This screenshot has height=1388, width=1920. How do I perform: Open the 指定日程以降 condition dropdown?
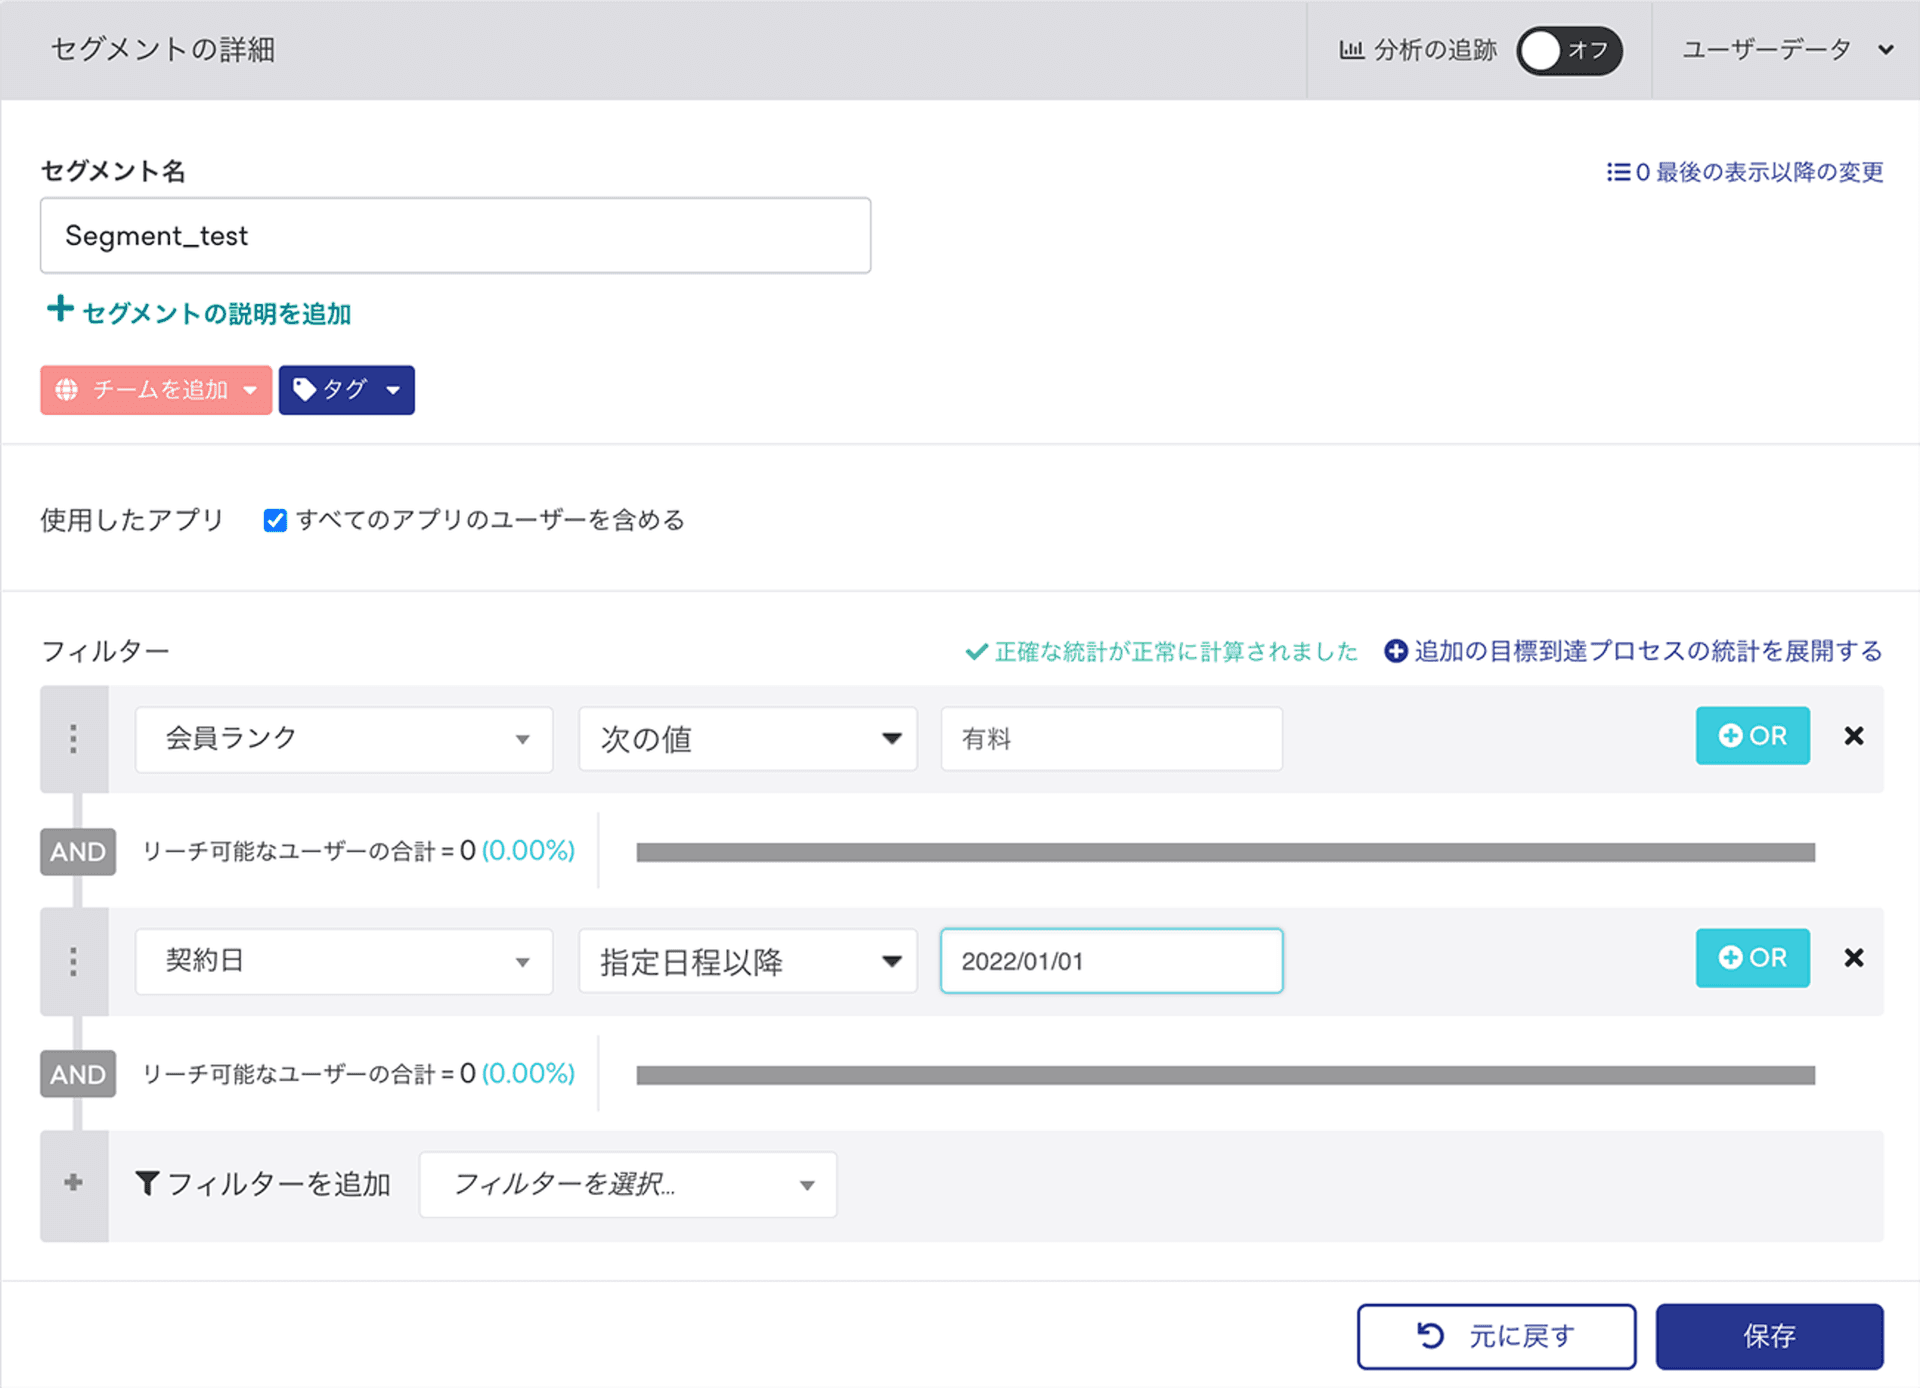tap(747, 961)
